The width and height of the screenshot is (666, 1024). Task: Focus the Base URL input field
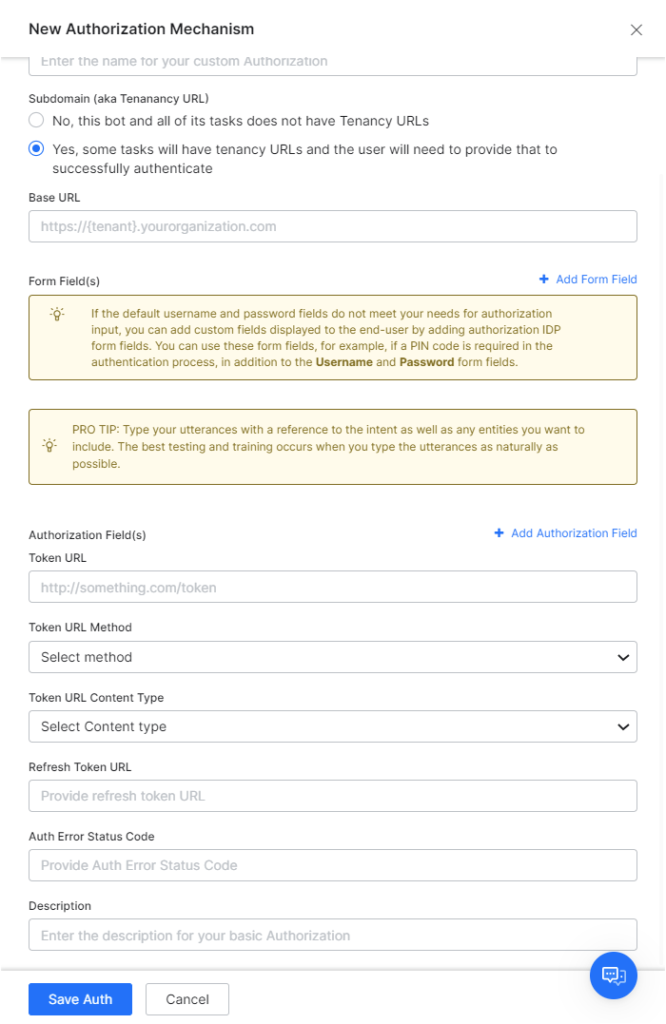click(x=332, y=227)
